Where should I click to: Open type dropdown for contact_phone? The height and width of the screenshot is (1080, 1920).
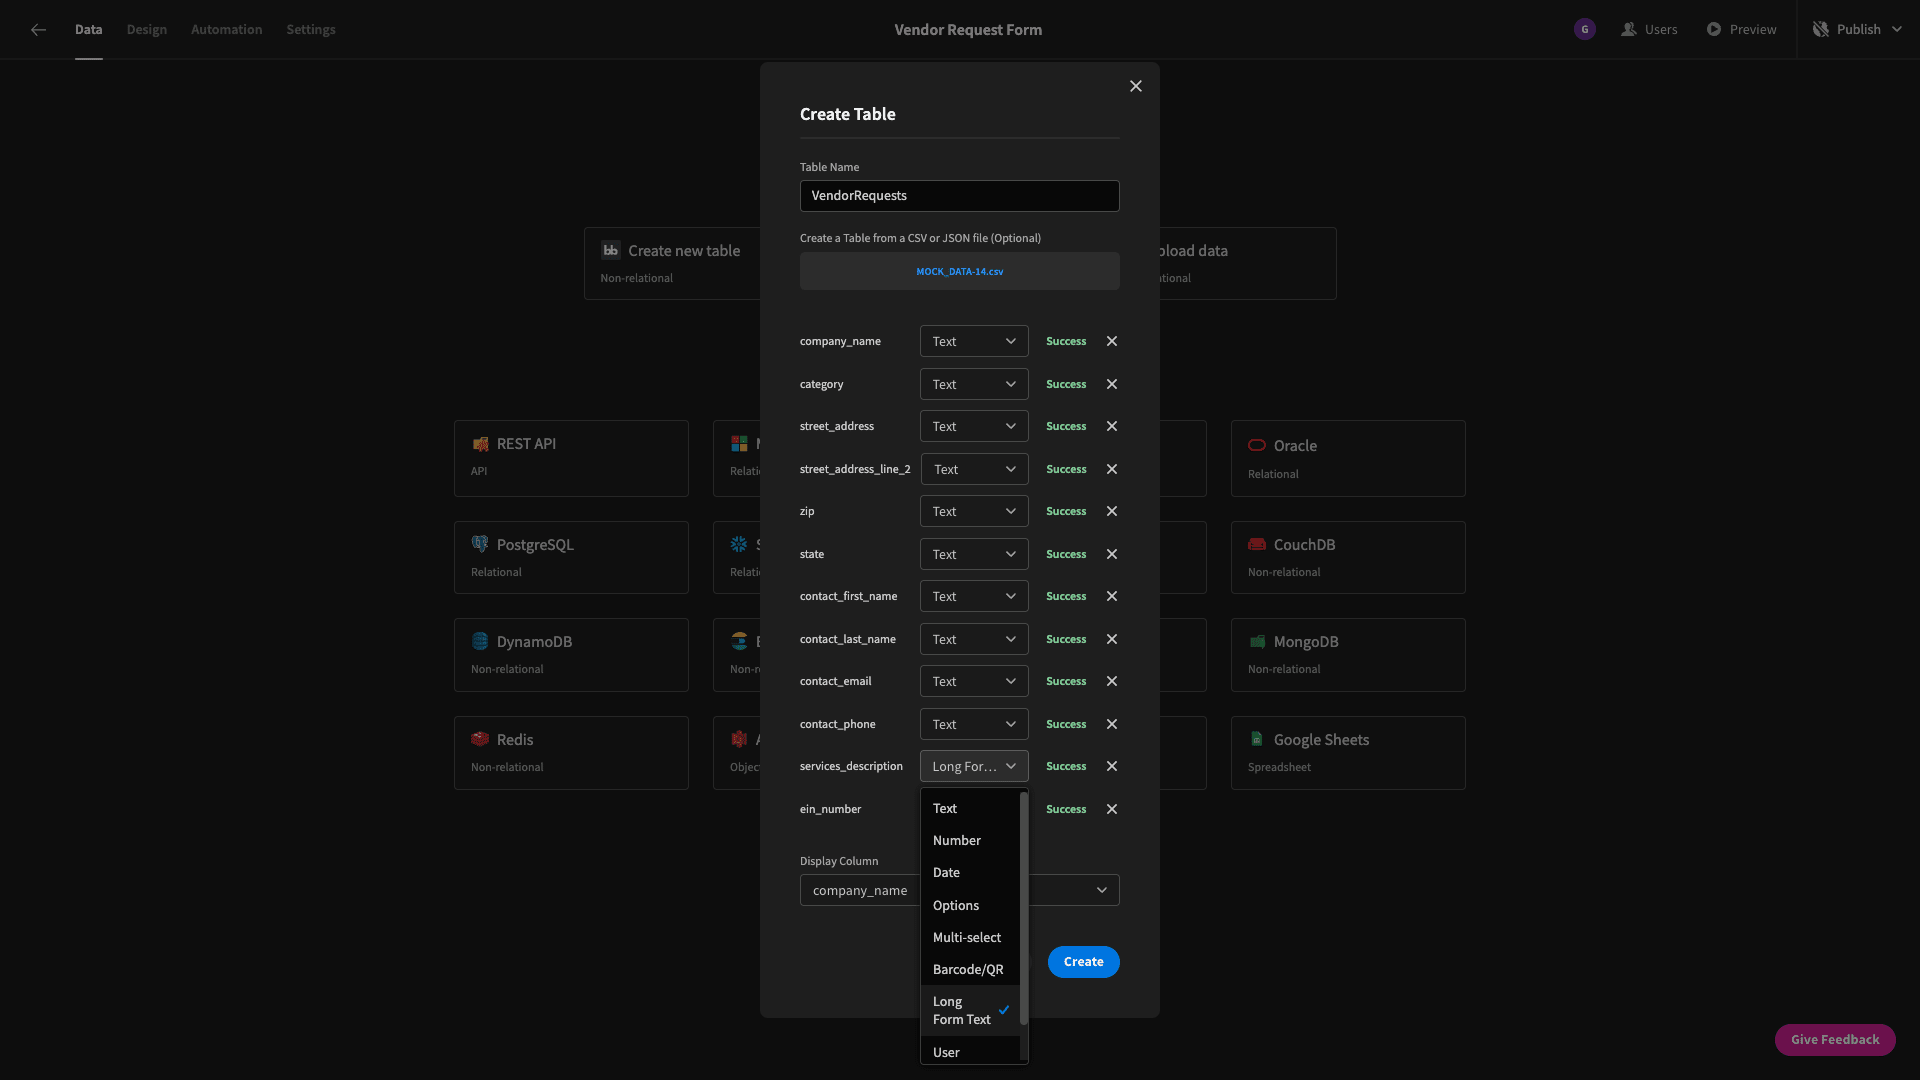pyautogui.click(x=974, y=724)
